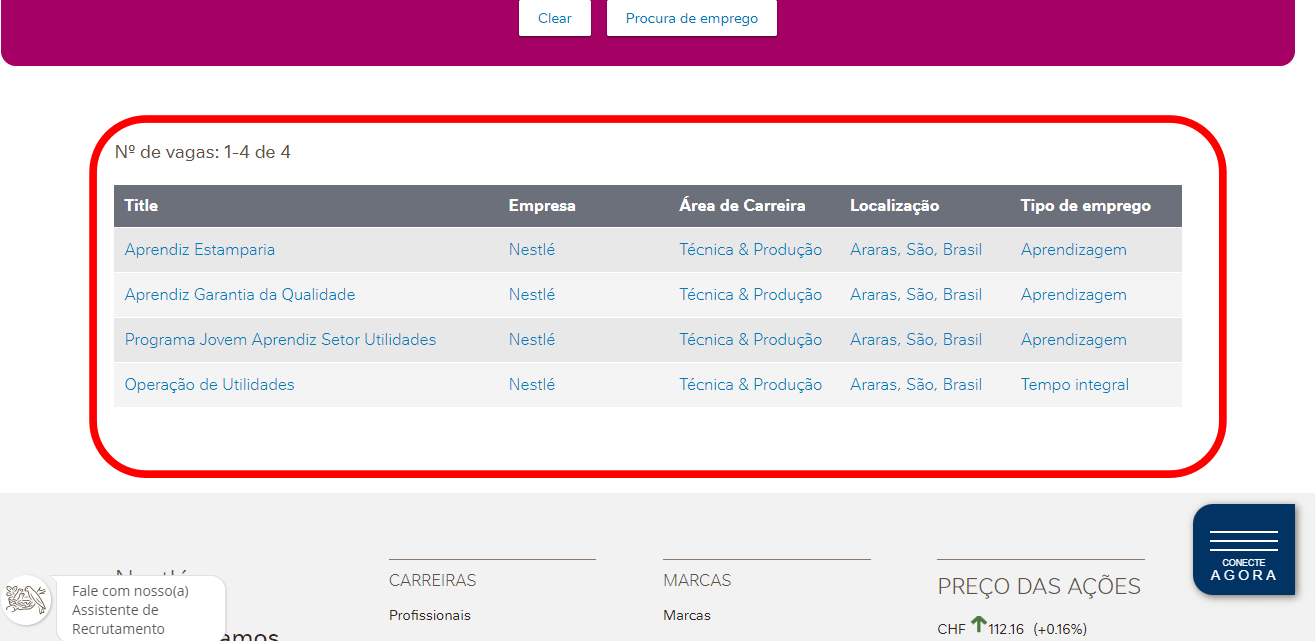Click the Tempo integral employment type link
Screen dimensions: 1315x641
tap(1074, 385)
